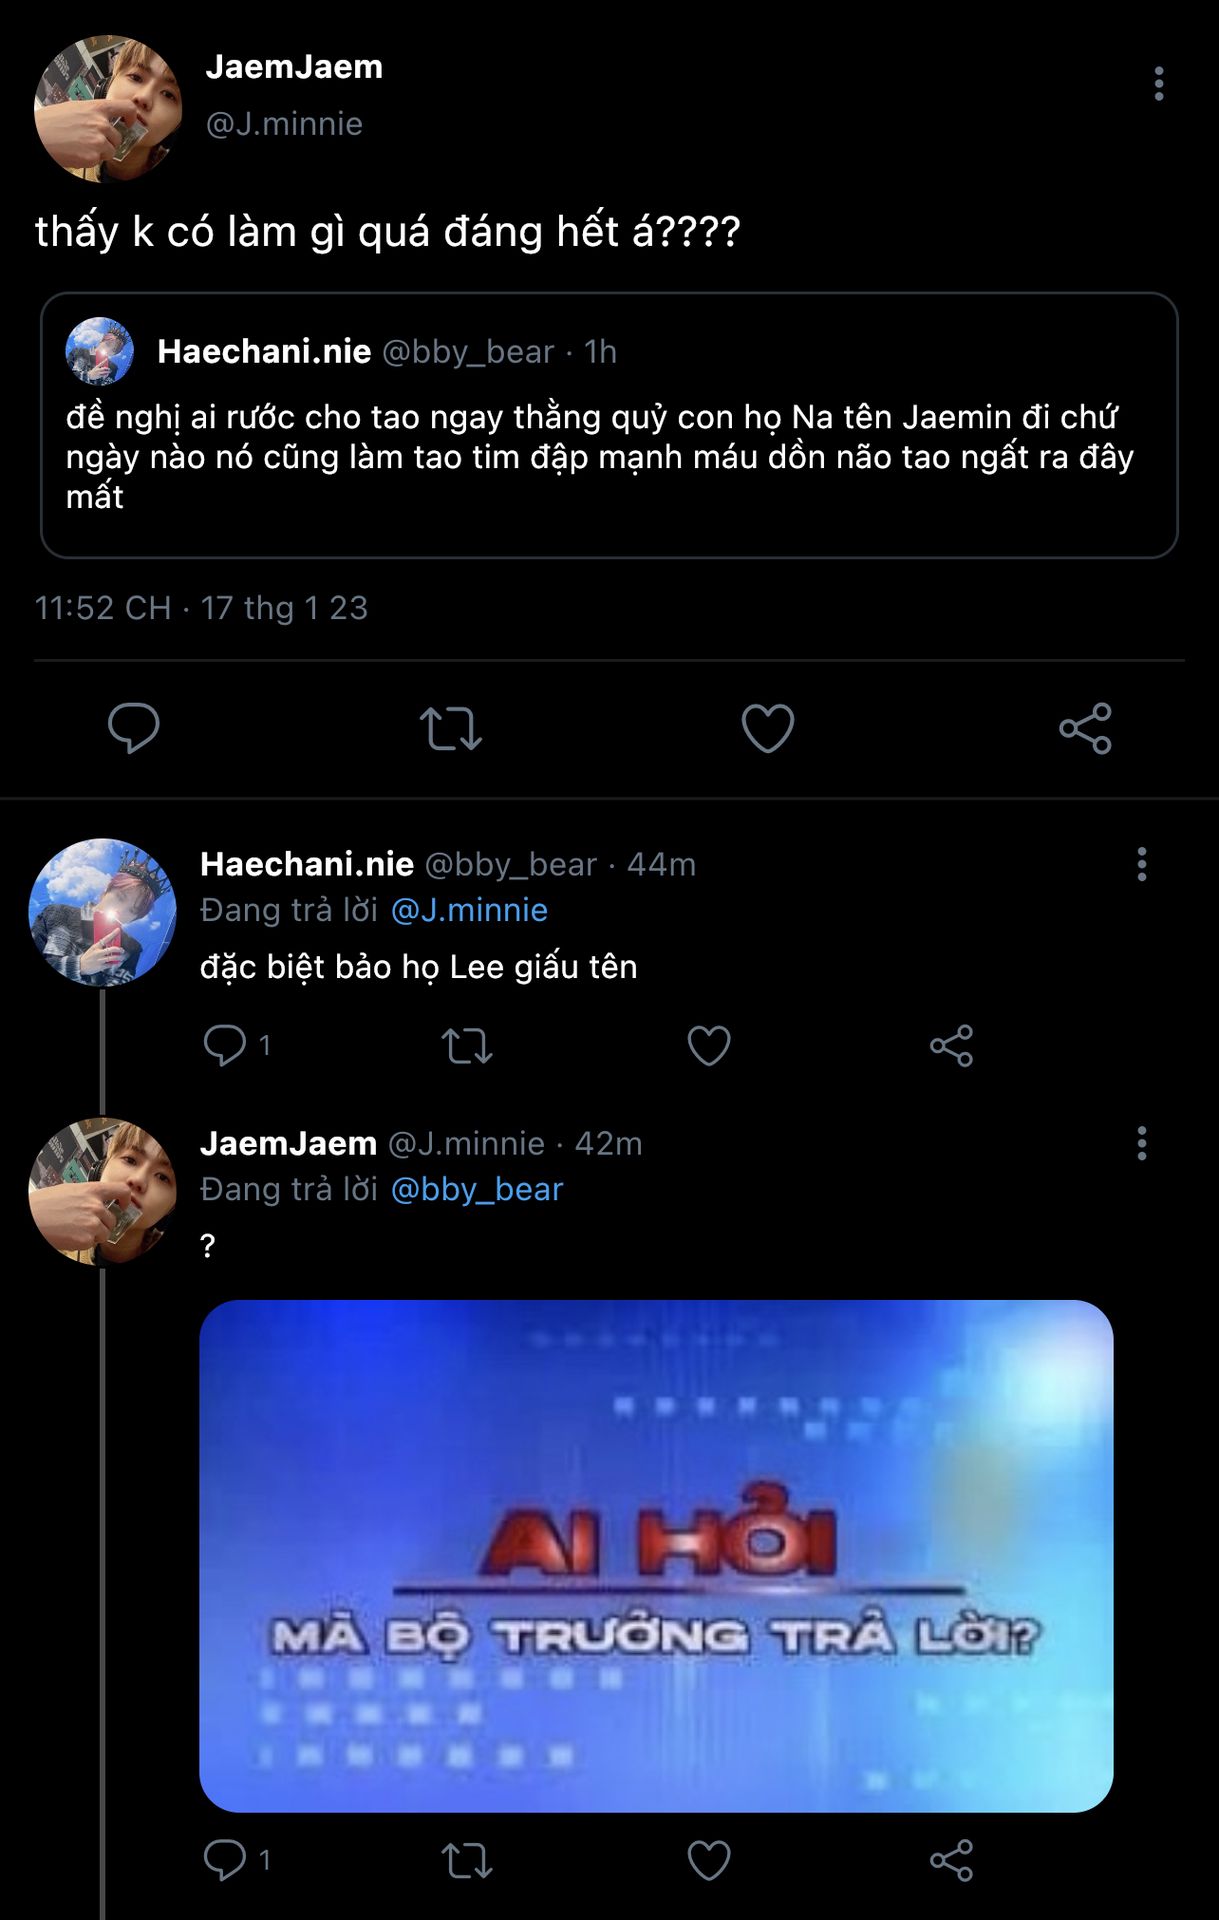Retweet the main JaemJaem tweet
1219x1920 pixels.
click(x=451, y=728)
